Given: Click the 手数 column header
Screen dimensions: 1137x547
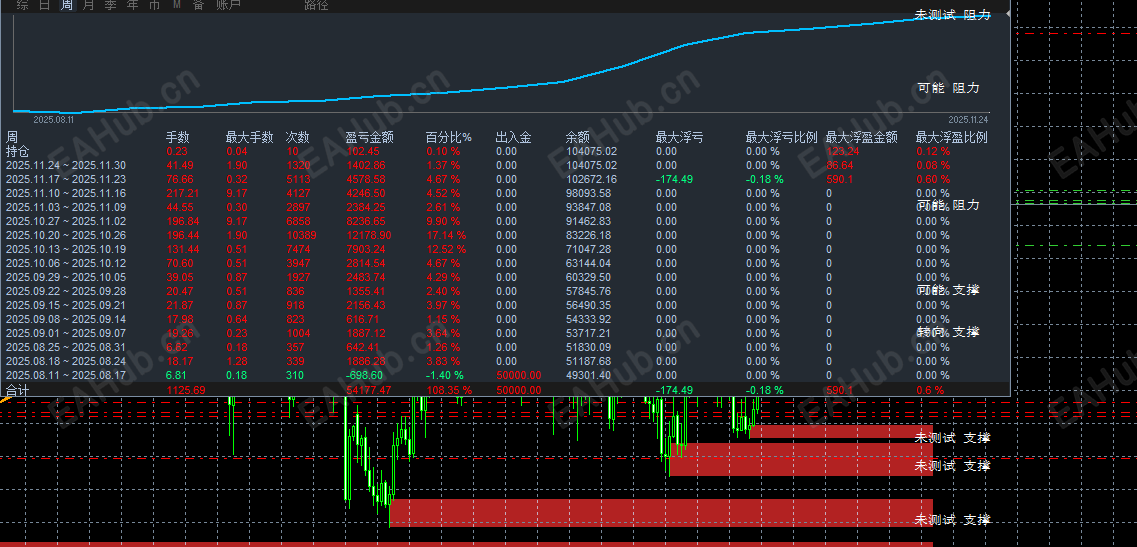Looking at the screenshot, I should click(178, 137).
